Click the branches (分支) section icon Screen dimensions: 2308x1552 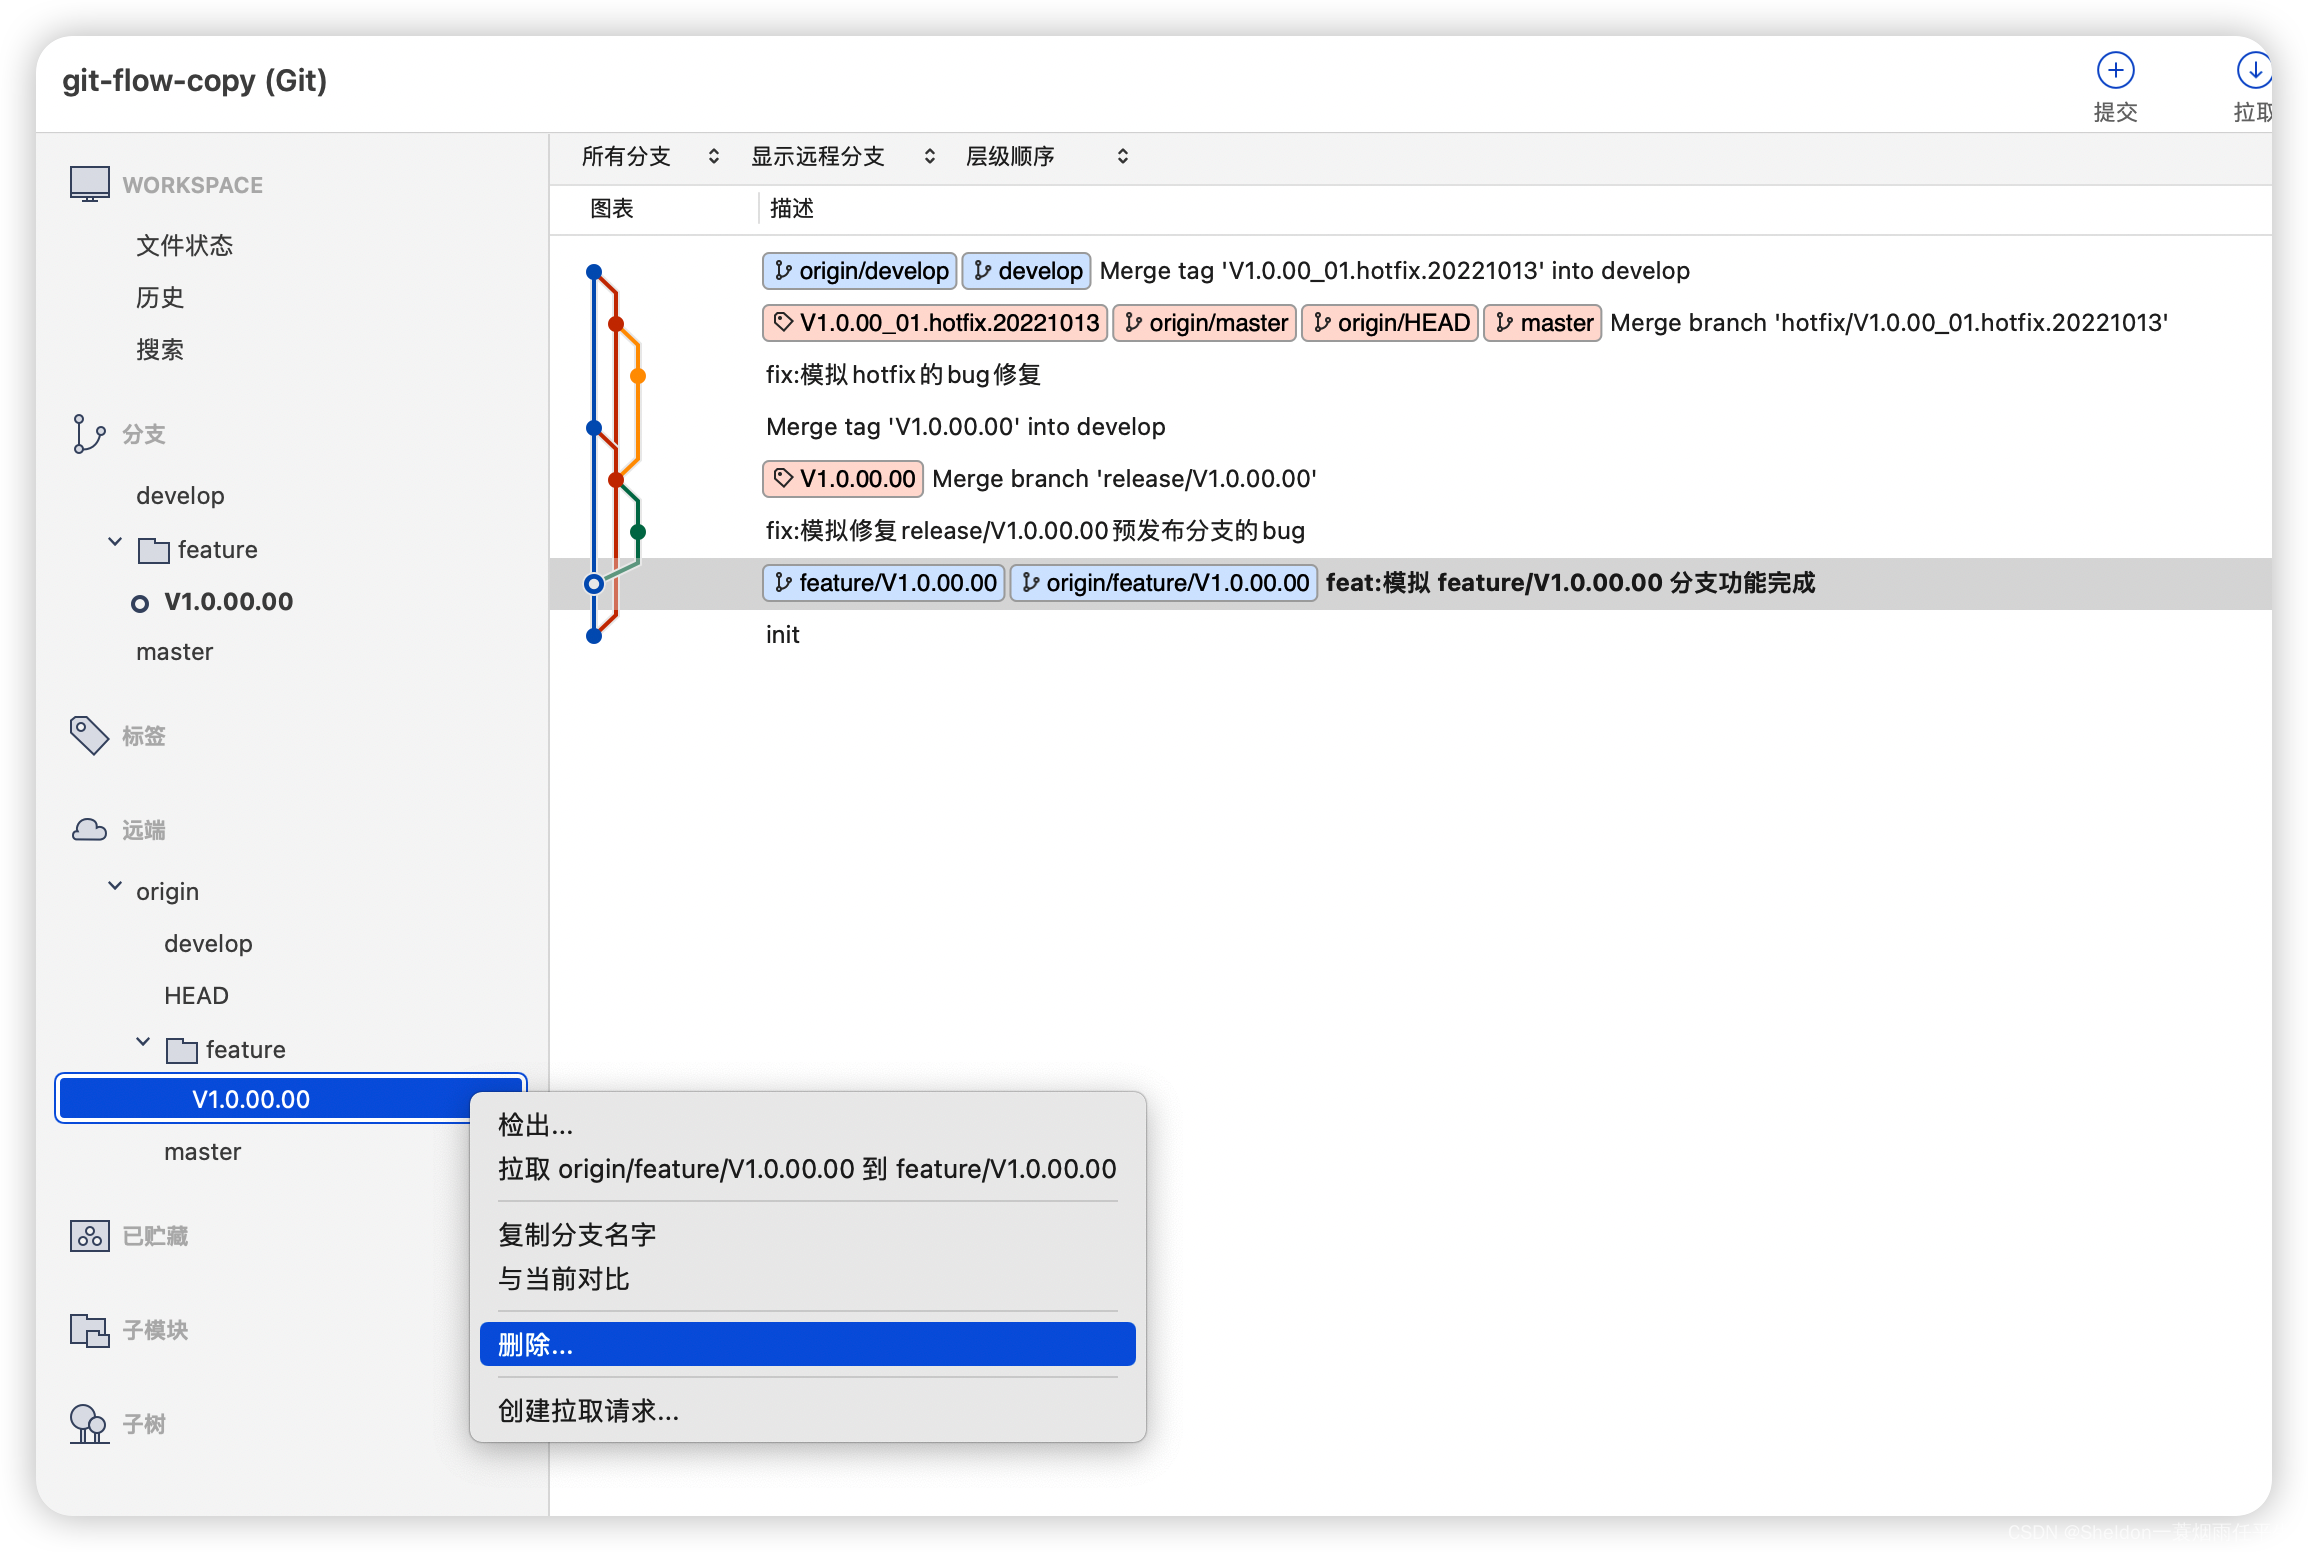[x=89, y=434]
